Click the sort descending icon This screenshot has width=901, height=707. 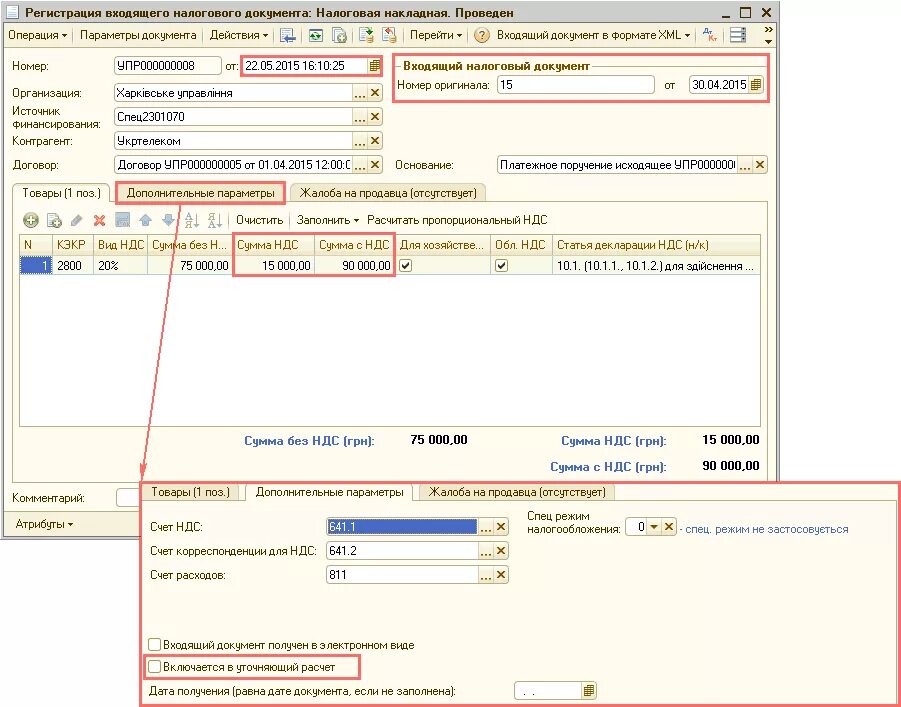click(215, 220)
